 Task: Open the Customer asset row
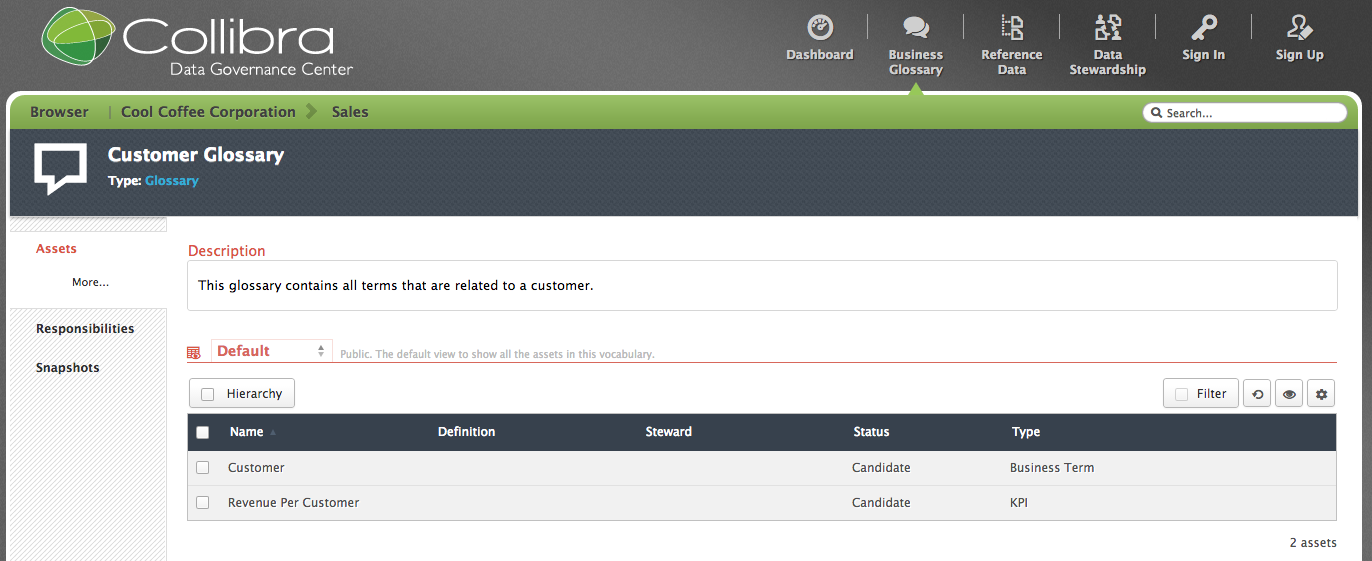(256, 468)
